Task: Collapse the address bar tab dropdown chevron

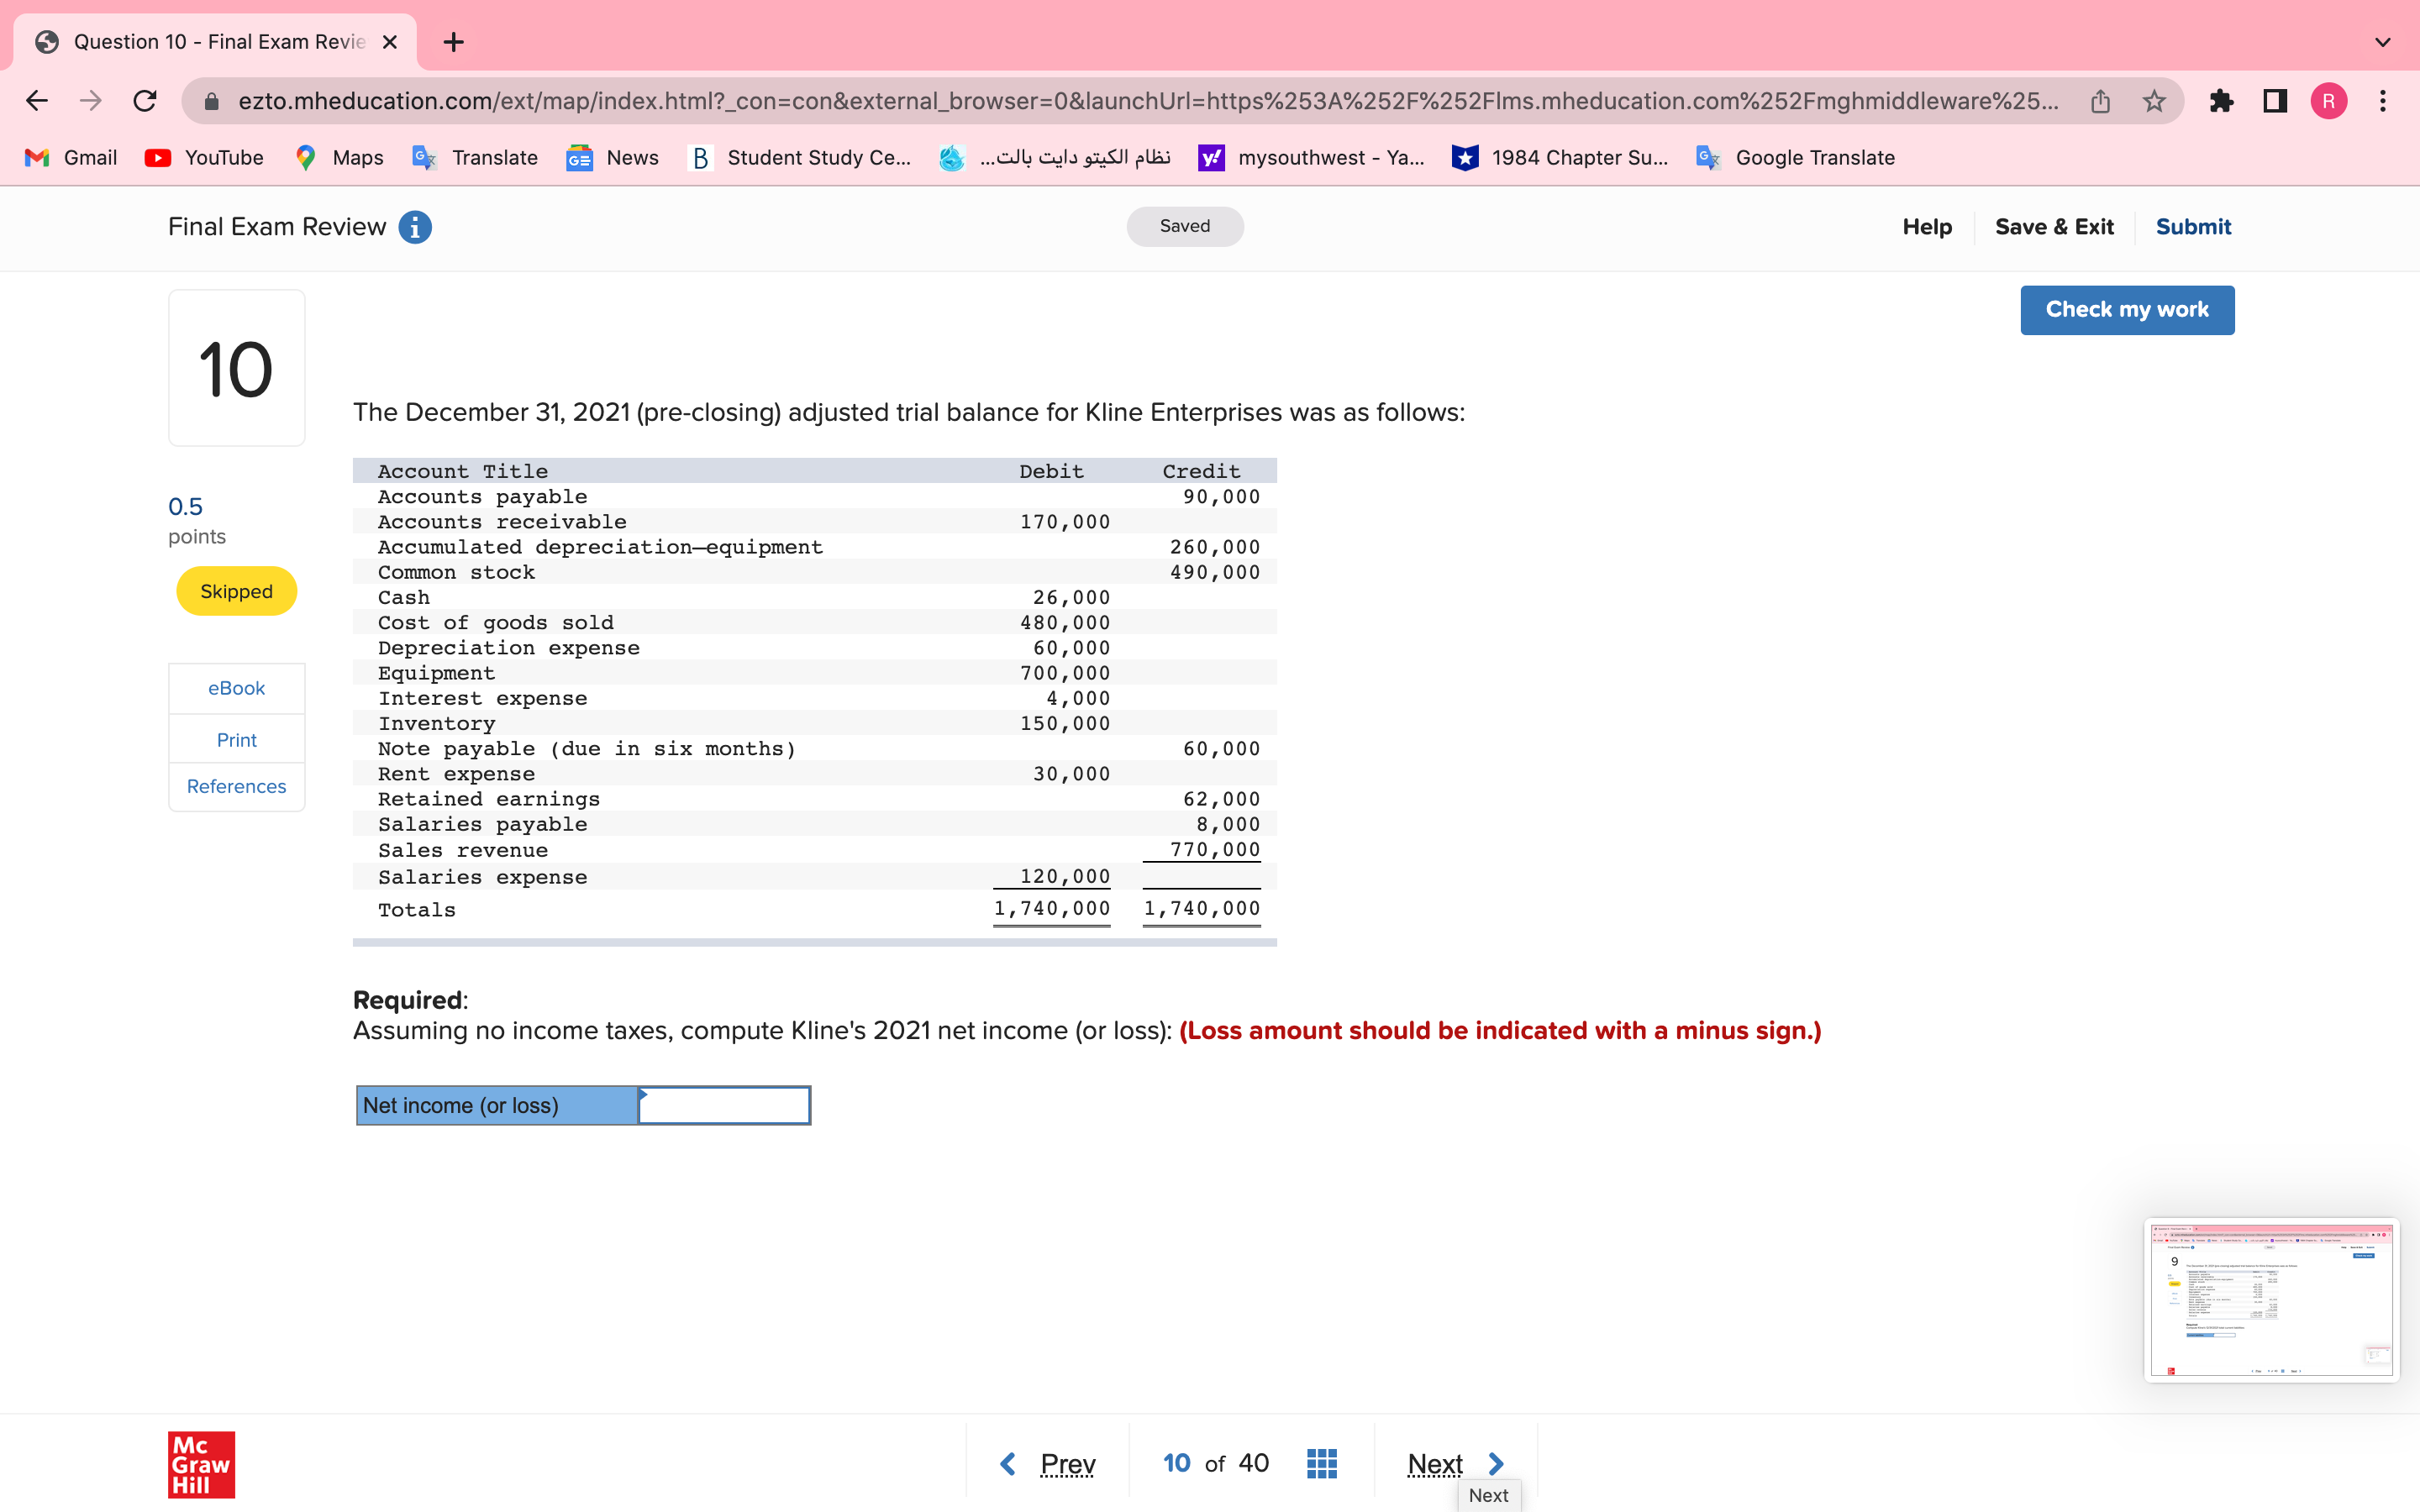Action: pyautogui.click(x=2383, y=42)
